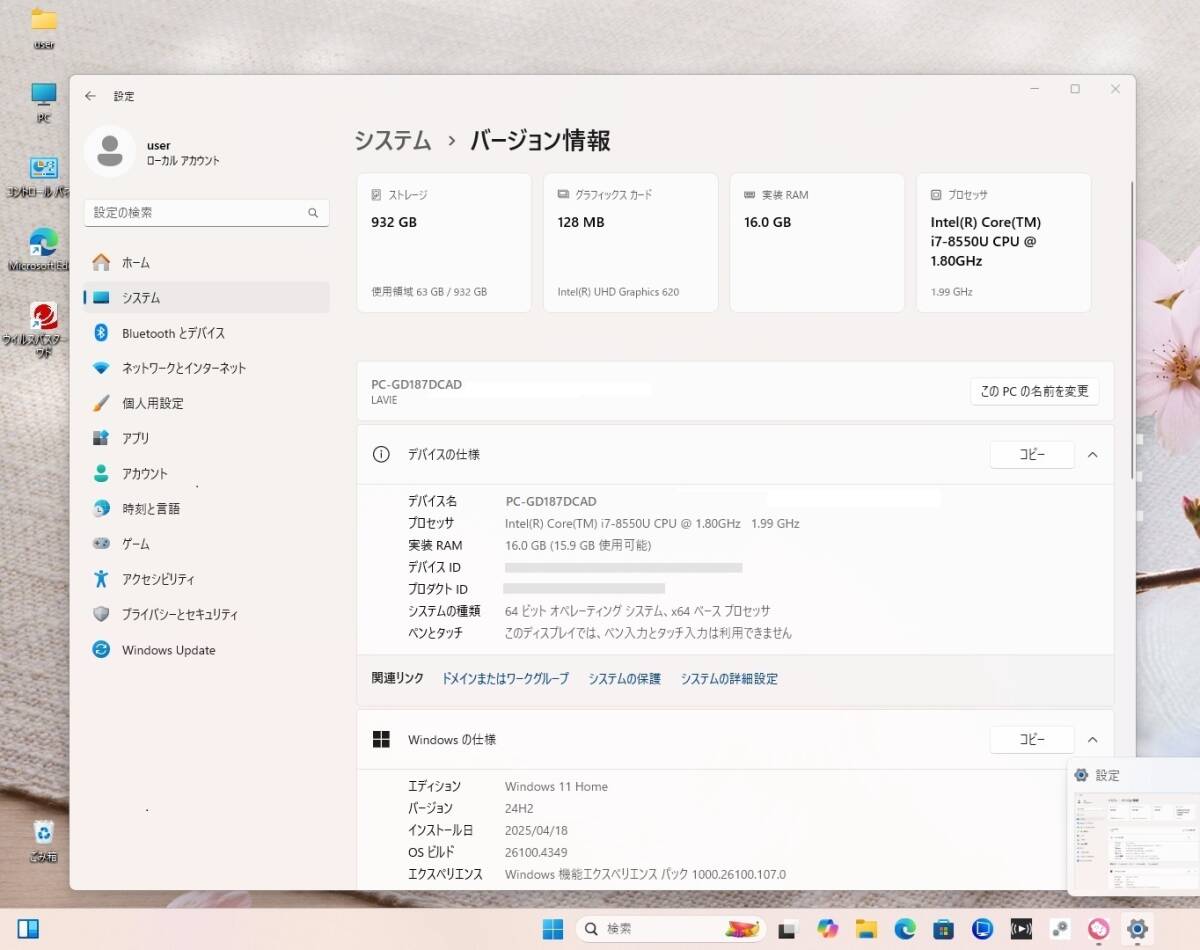This screenshot has height=950, width=1200.
Task: Click この PC の名前を変更 button
Action: [1034, 391]
